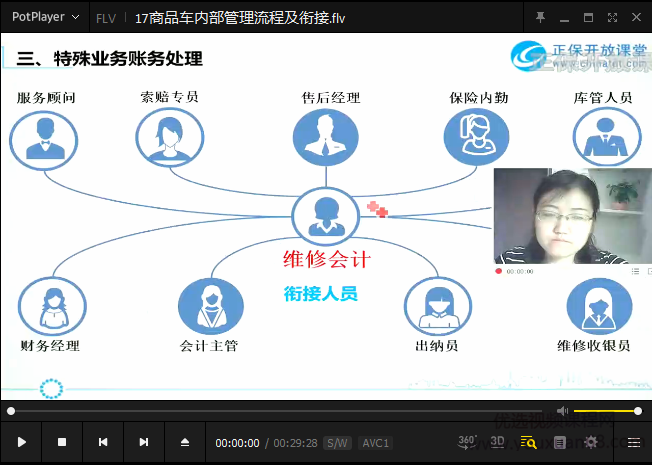Toggle 360° video mode

click(467, 442)
